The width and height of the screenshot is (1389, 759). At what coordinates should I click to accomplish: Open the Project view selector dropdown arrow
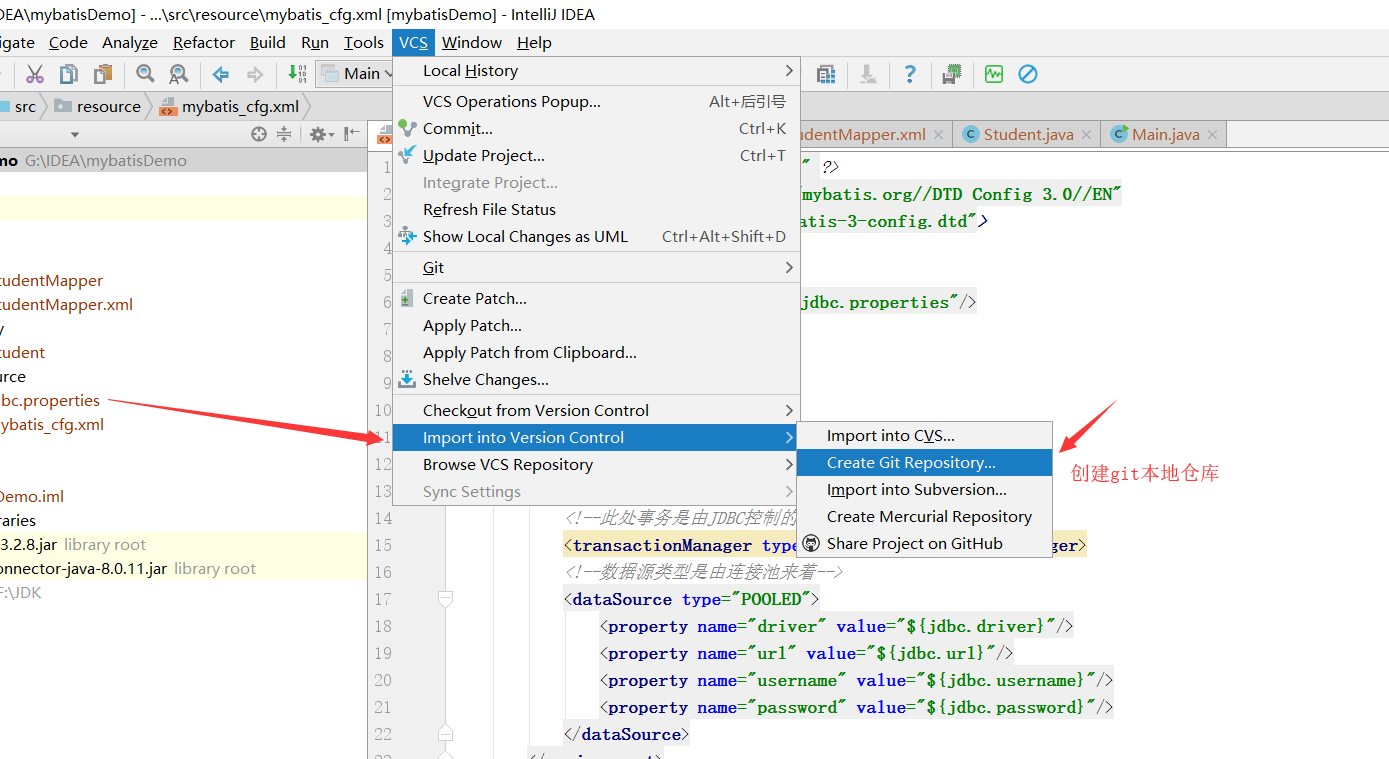point(75,135)
